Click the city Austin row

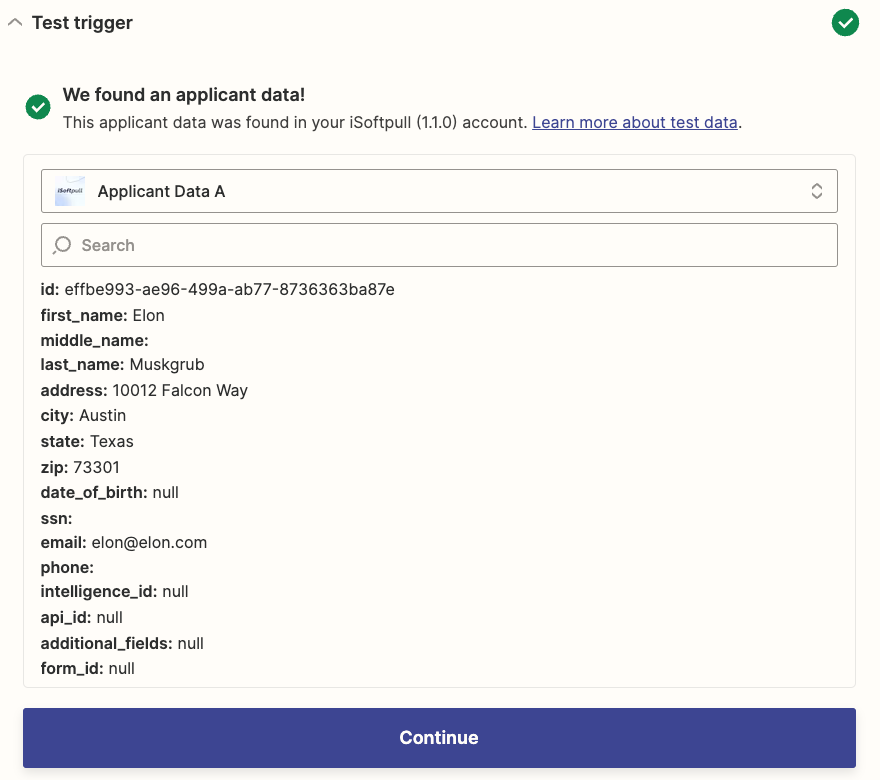[x=83, y=416]
